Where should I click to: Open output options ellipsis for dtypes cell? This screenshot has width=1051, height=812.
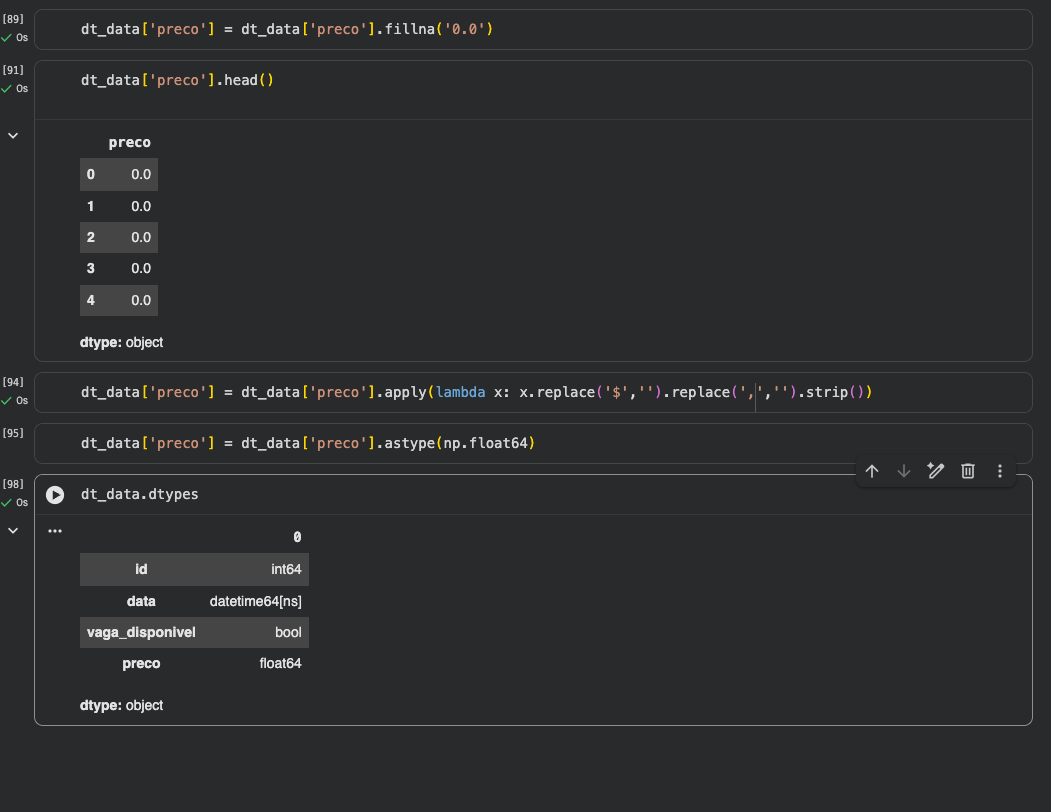tap(55, 531)
